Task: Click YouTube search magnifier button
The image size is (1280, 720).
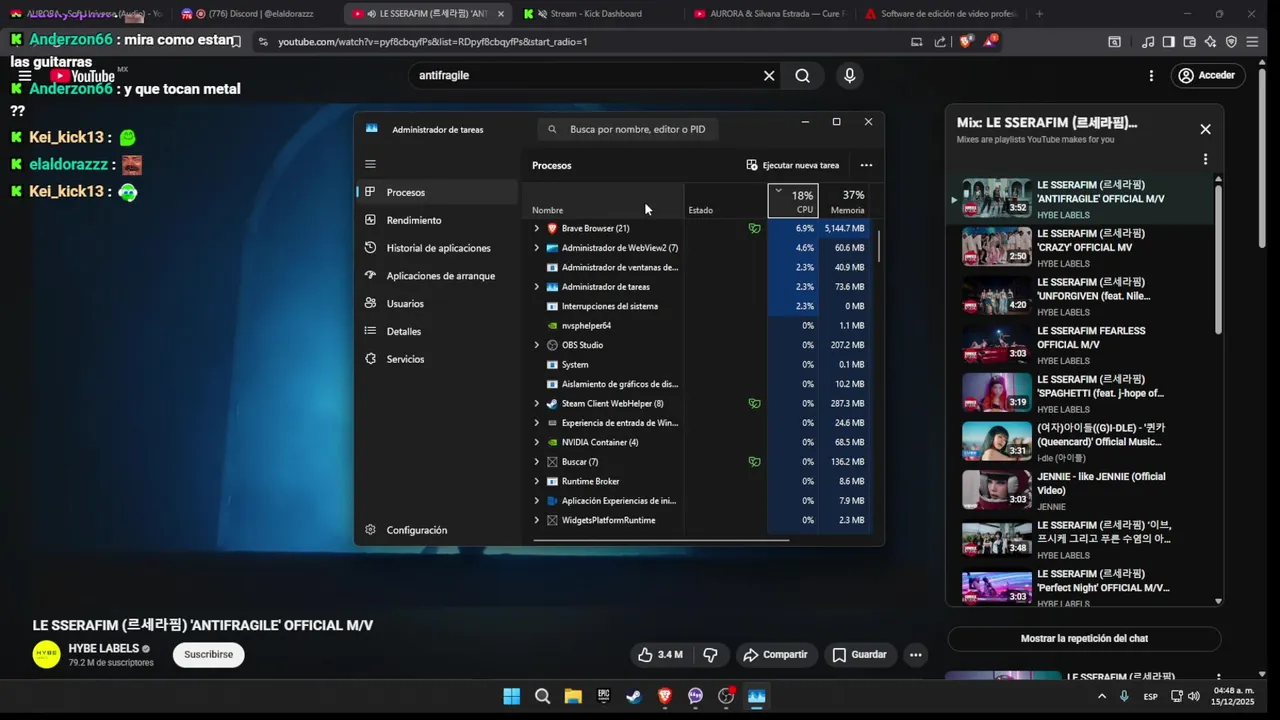Action: tap(802, 76)
